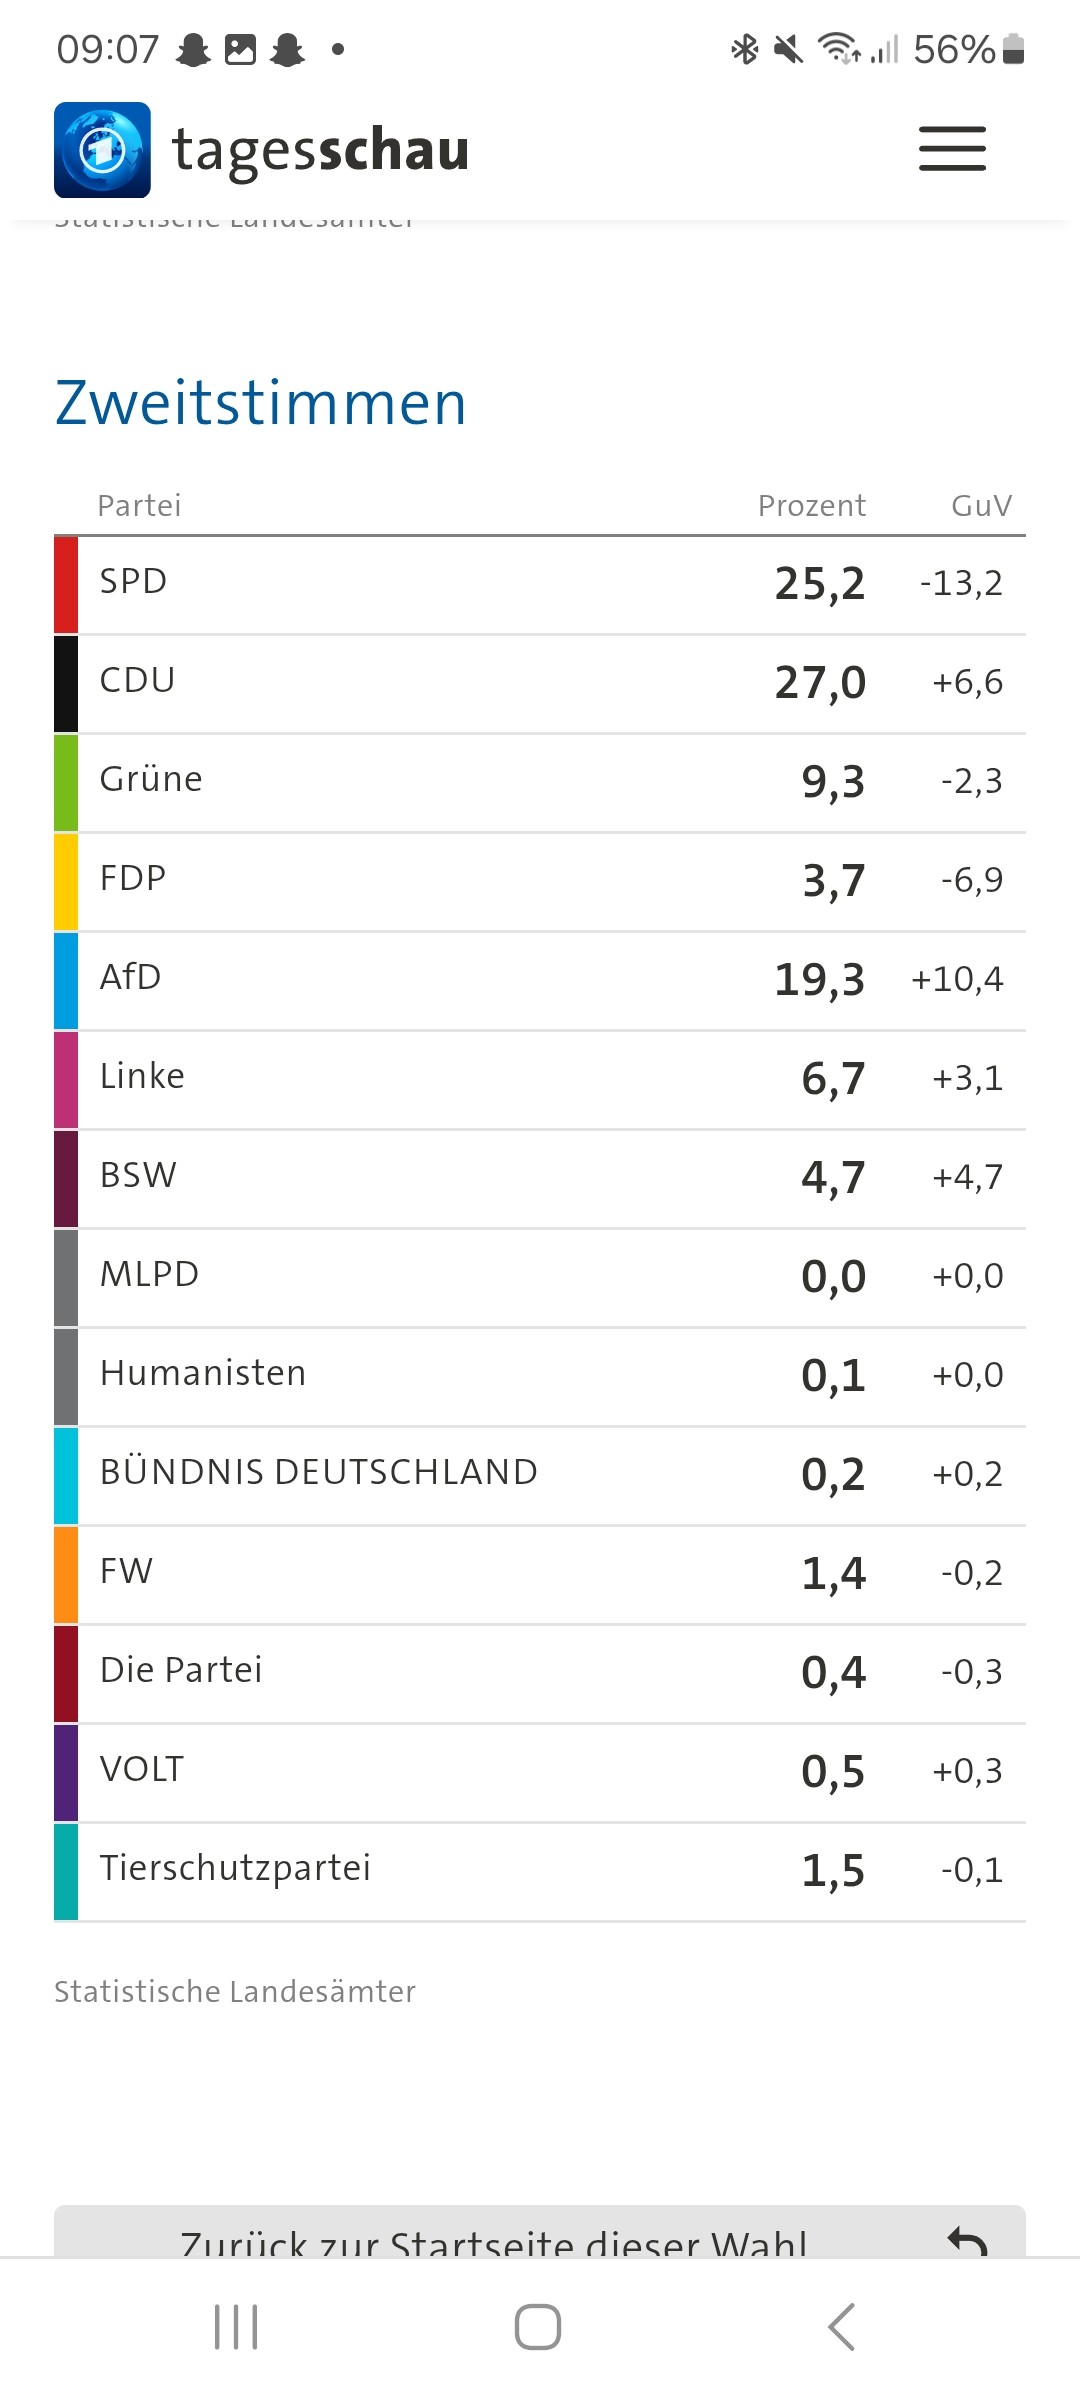Tap the red SPD color swatch

point(66,585)
